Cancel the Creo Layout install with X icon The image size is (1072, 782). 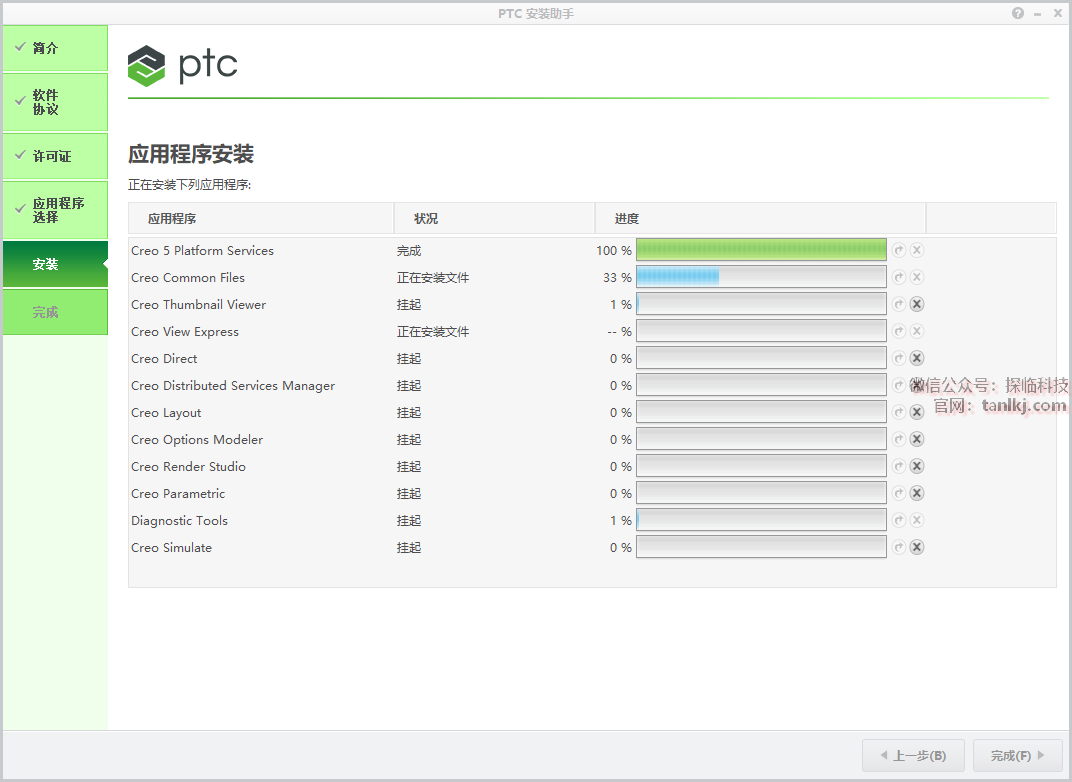tap(917, 412)
